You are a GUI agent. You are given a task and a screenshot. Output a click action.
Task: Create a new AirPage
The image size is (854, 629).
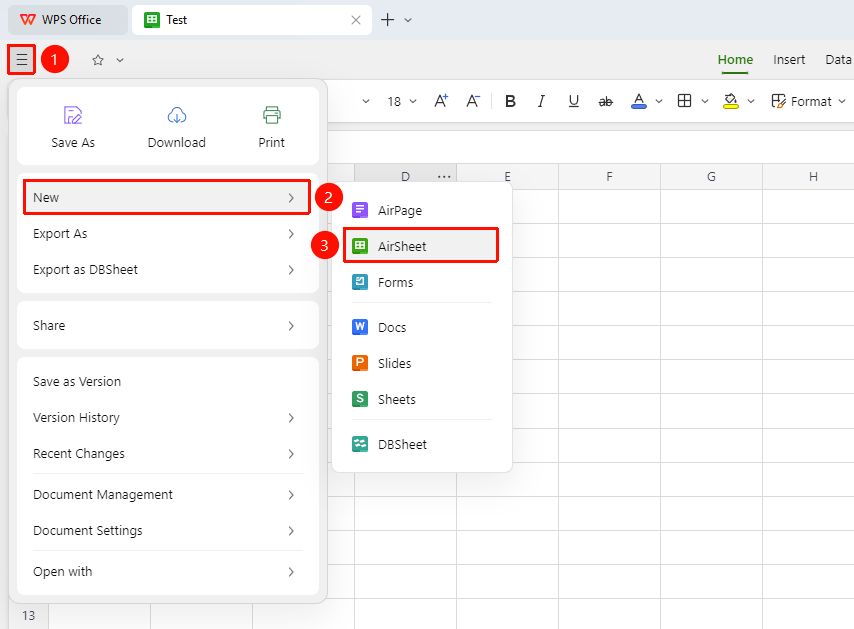422,210
